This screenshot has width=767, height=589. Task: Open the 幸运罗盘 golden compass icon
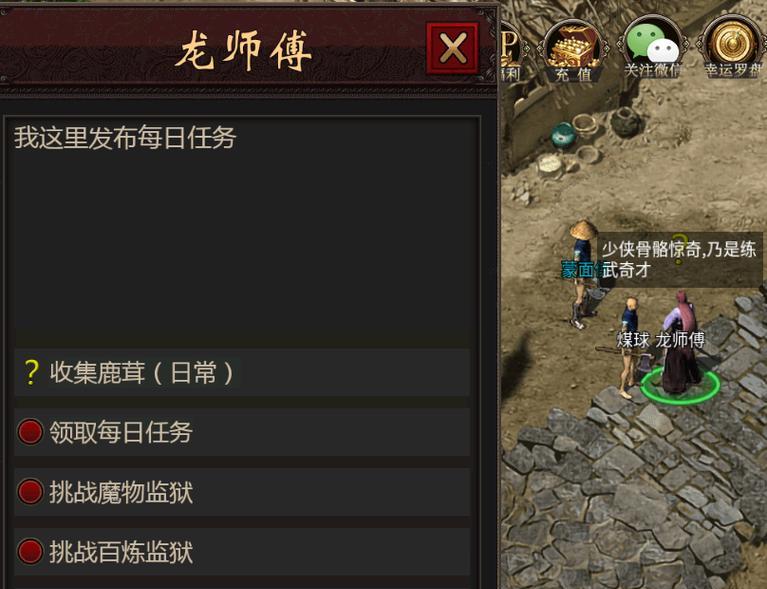click(732, 48)
